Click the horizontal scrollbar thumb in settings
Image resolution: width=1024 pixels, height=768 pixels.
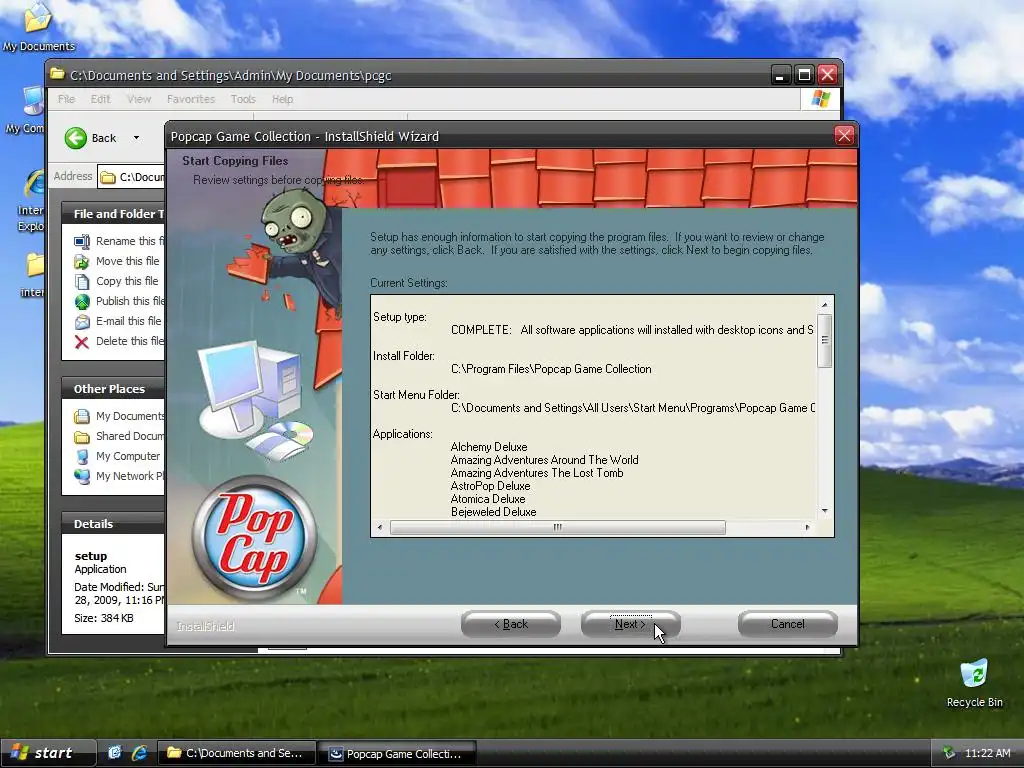coord(558,527)
